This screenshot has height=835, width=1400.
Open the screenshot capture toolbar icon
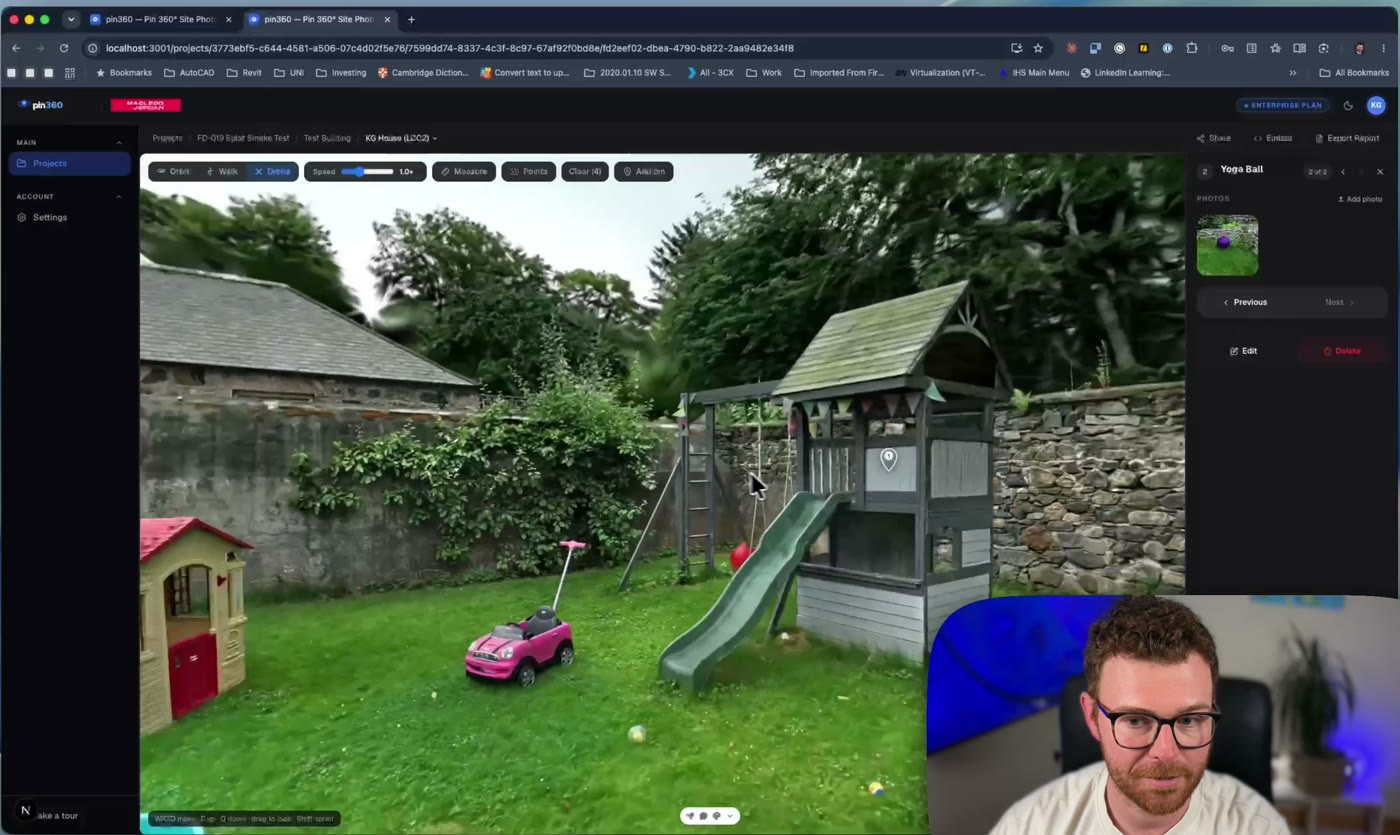(1323, 48)
